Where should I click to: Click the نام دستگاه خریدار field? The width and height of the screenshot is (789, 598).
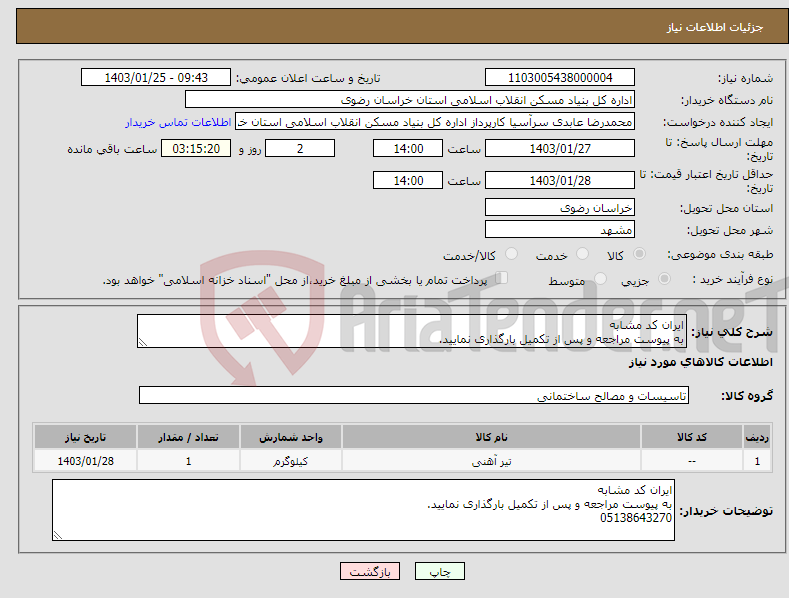[410, 100]
